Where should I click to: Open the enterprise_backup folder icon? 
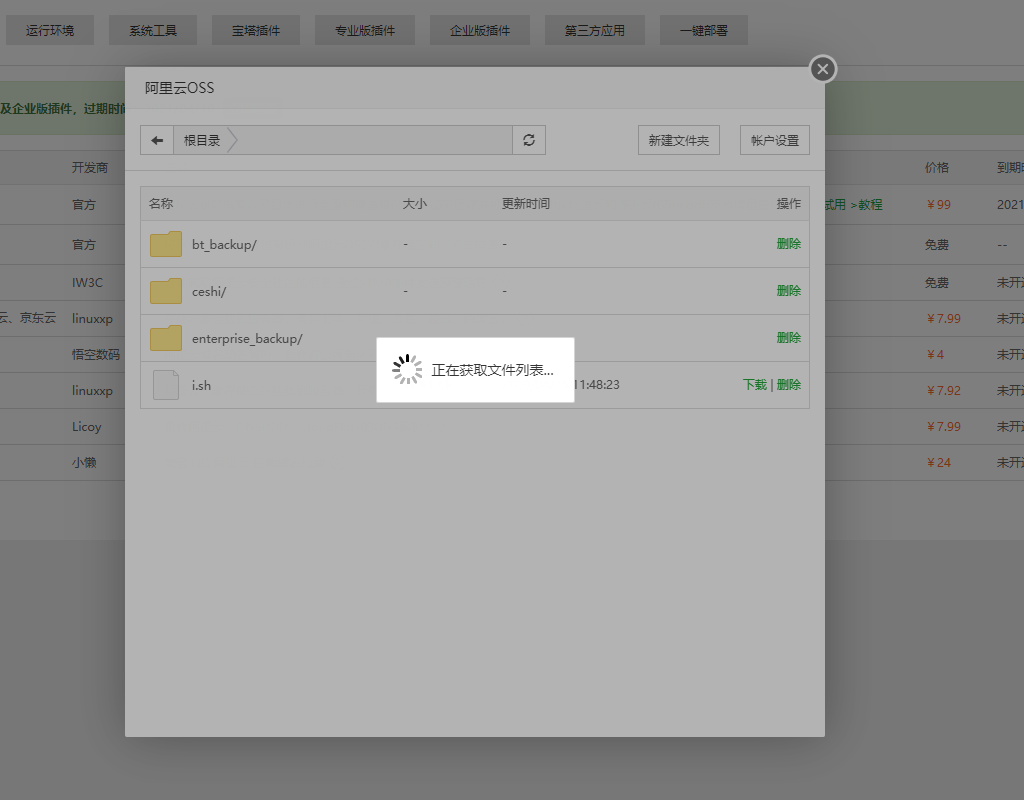click(x=166, y=338)
